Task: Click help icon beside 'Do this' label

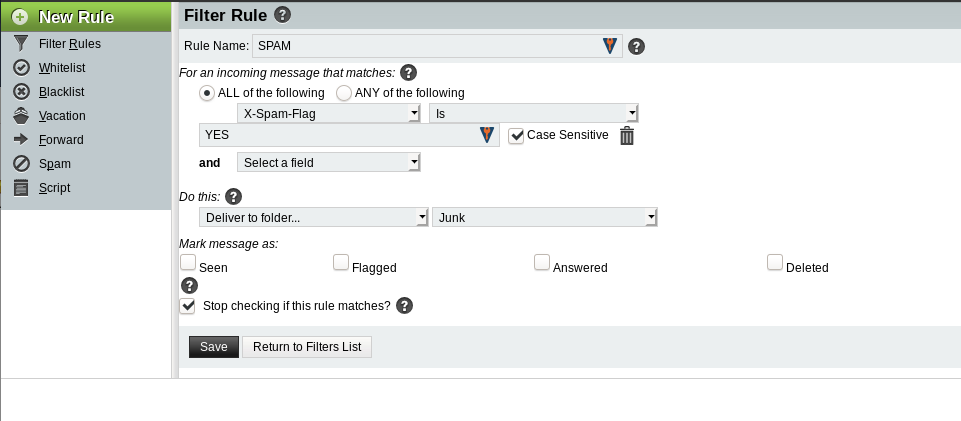Action: (234, 196)
